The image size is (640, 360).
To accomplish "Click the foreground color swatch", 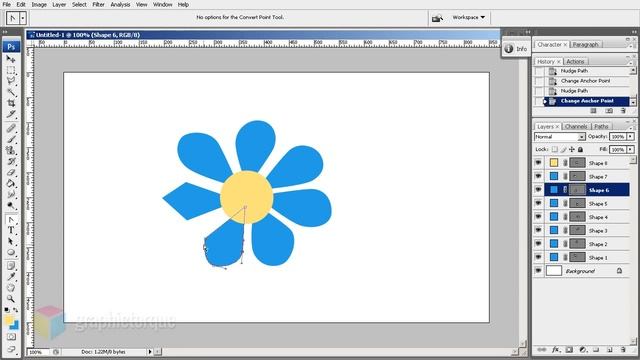I will (x=9, y=320).
